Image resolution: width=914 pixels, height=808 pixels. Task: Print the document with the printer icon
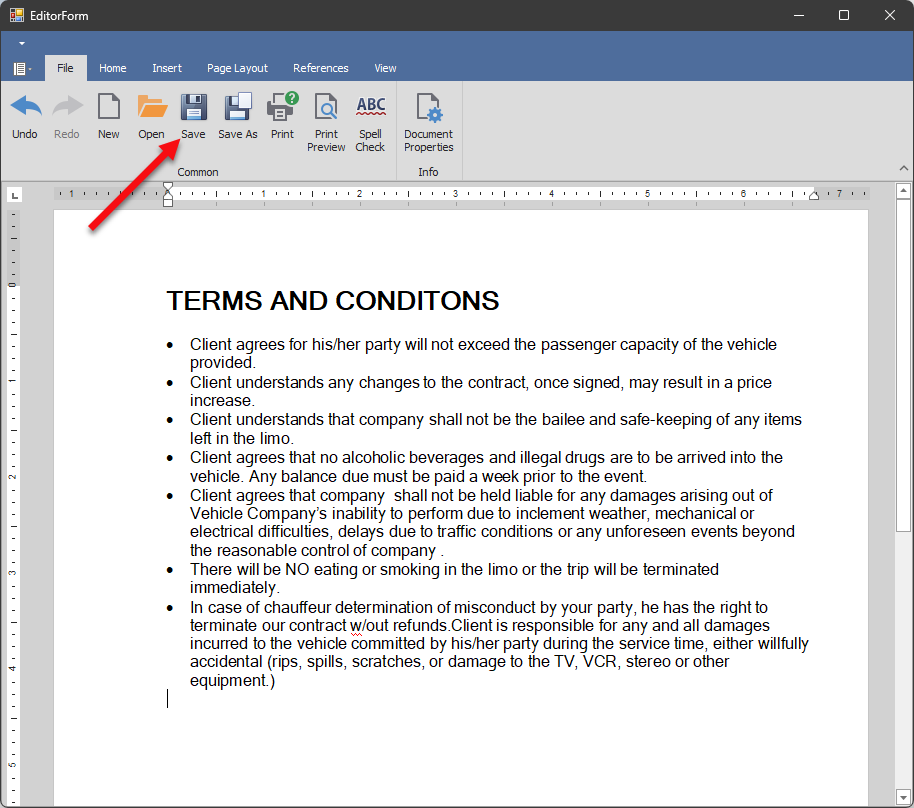click(282, 107)
